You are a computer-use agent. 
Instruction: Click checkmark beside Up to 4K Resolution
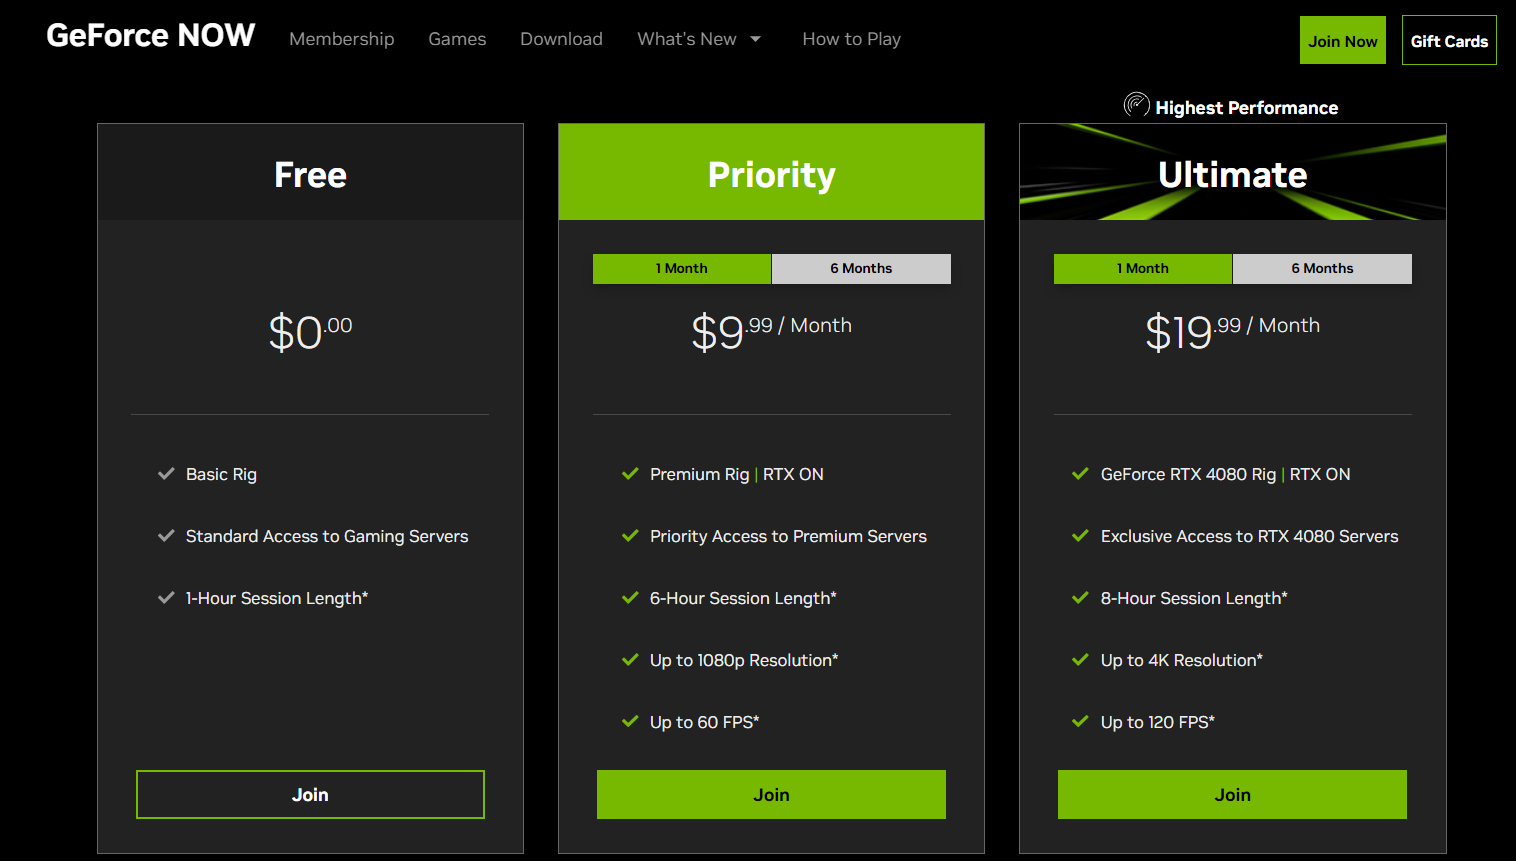pyautogui.click(x=1080, y=660)
